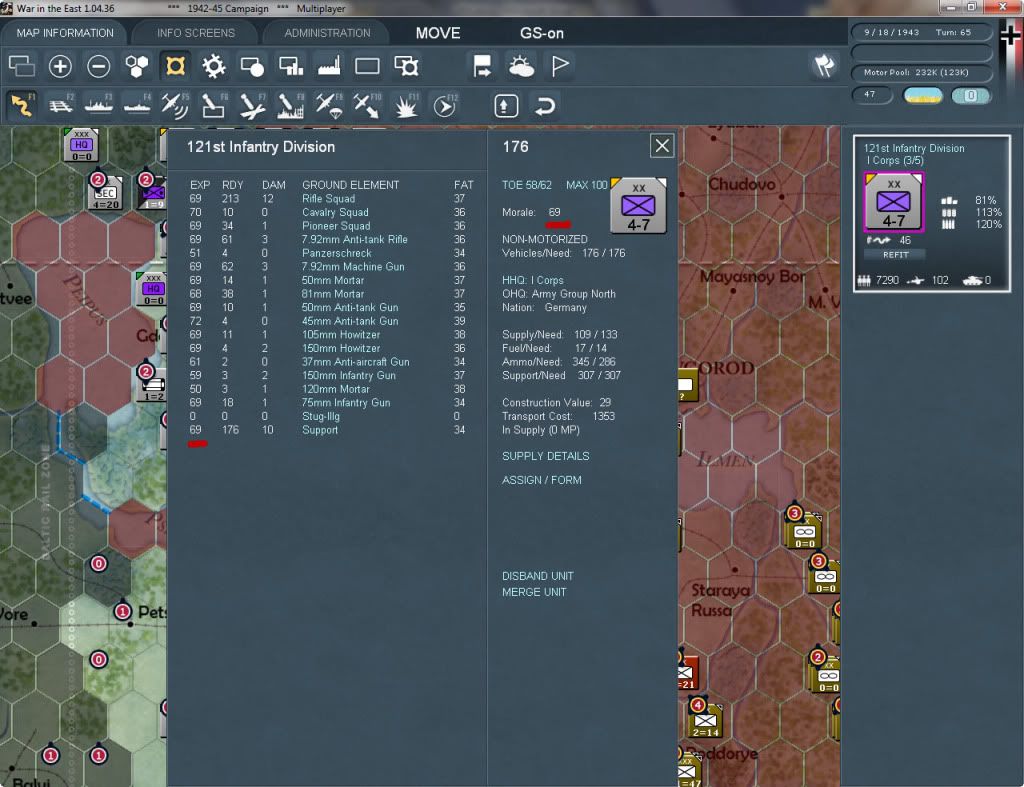Select the F10 air transfer icon
1024x787 pixels.
coord(367,106)
